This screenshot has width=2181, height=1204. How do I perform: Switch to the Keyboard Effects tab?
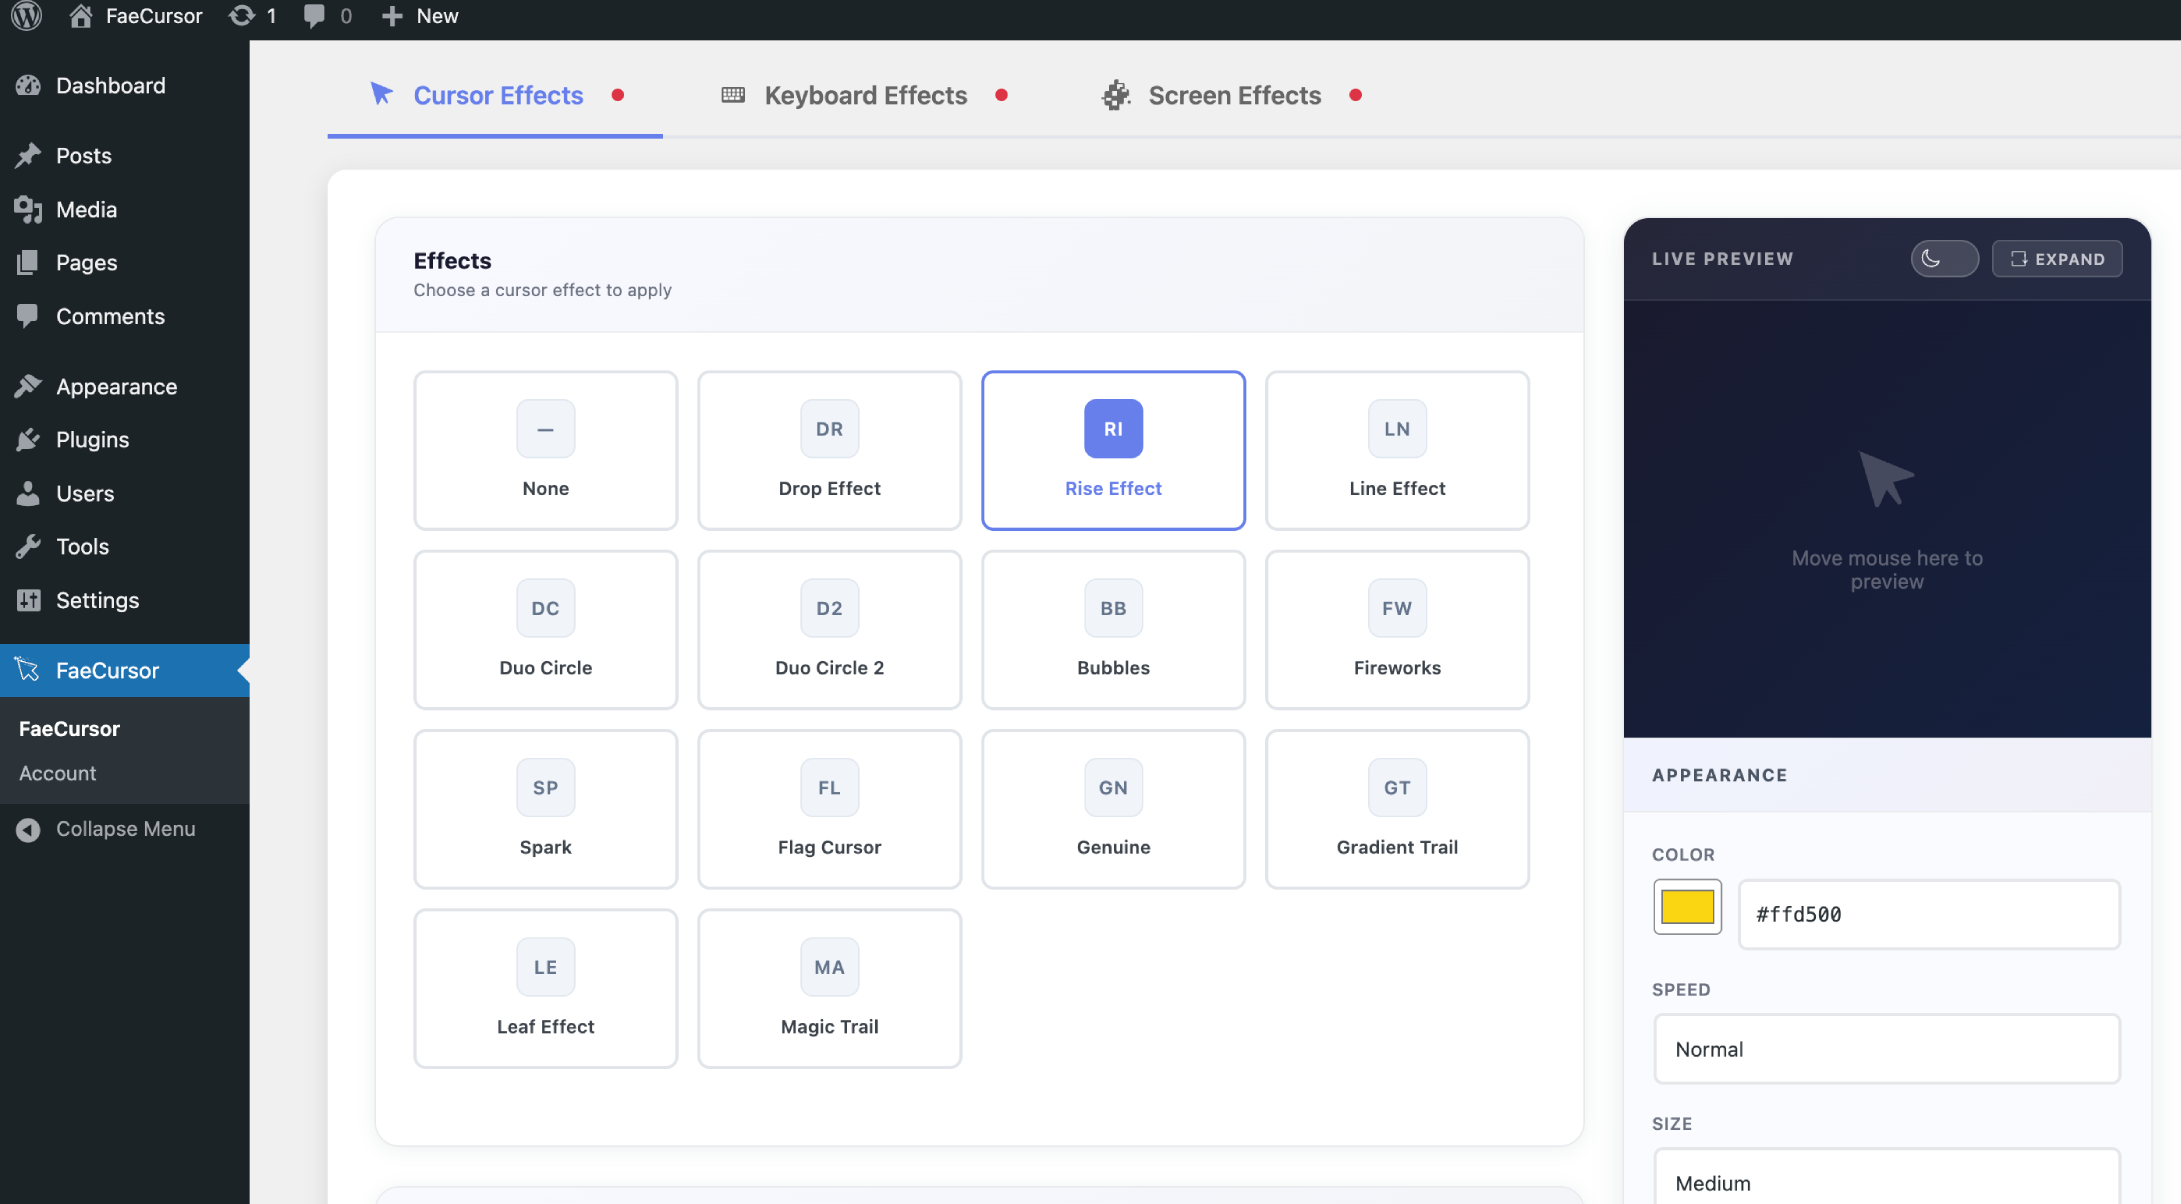click(865, 95)
